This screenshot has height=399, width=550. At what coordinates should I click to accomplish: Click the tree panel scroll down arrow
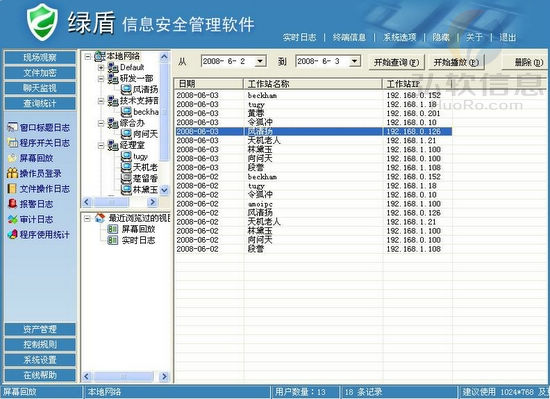click(x=164, y=190)
